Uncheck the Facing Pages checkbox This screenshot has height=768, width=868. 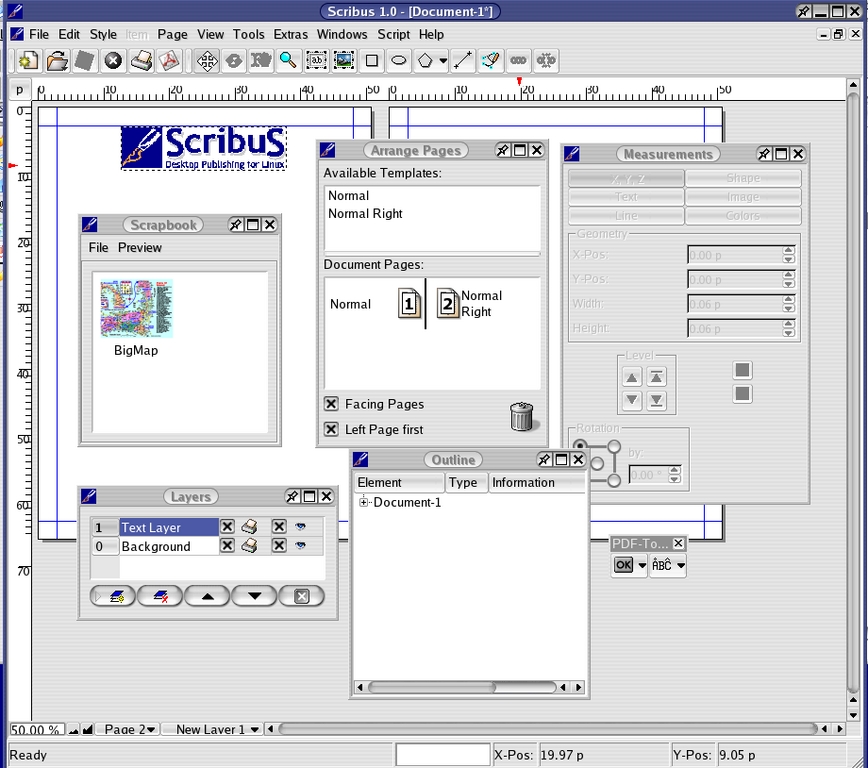(x=331, y=404)
